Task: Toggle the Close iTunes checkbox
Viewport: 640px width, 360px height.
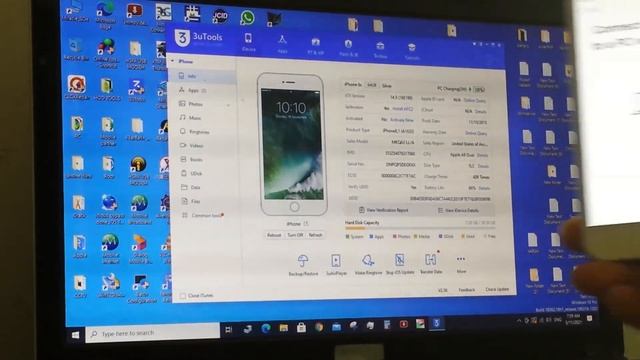Action: [182, 296]
